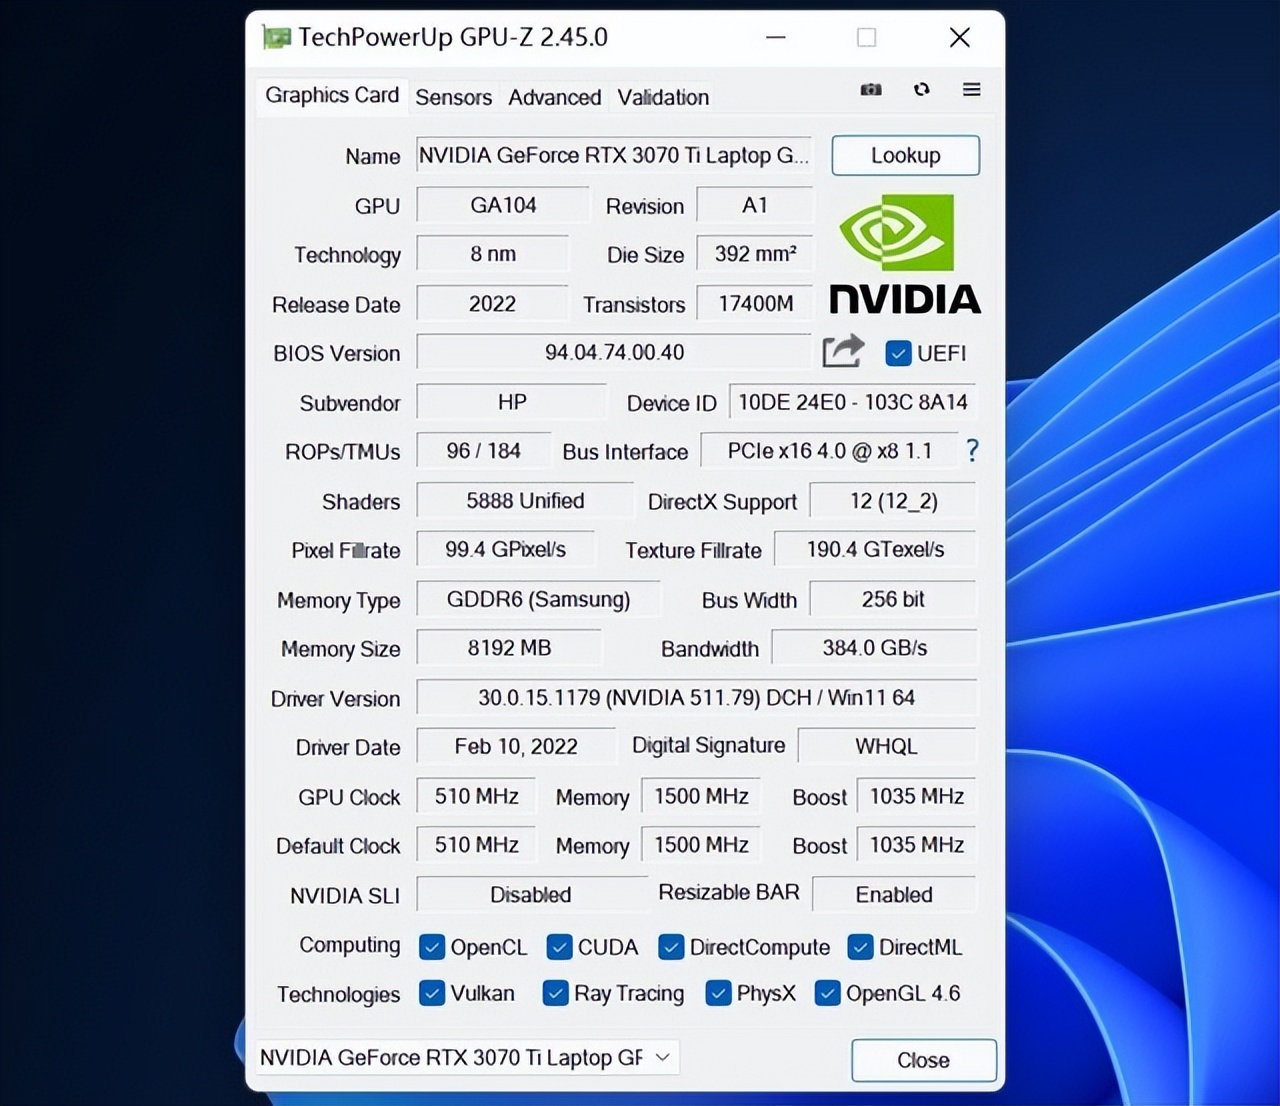Click the Bus Width value 256 bit
The width and height of the screenshot is (1280, 1106).
pyautogui.click(x=893, y=599)
